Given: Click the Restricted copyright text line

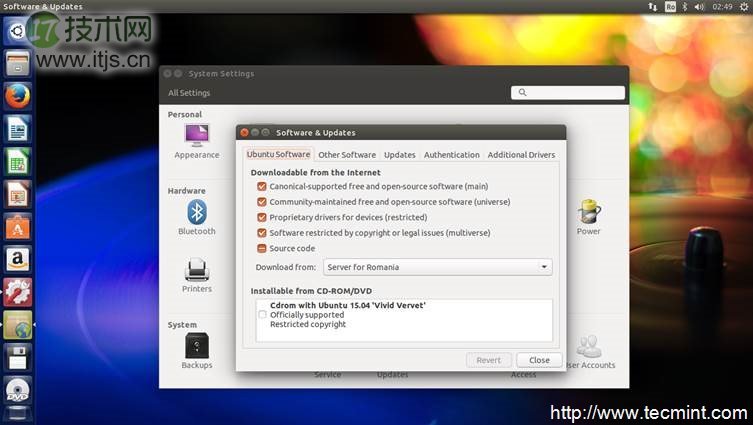Looking at the screenshot, I should coord(308,325).
